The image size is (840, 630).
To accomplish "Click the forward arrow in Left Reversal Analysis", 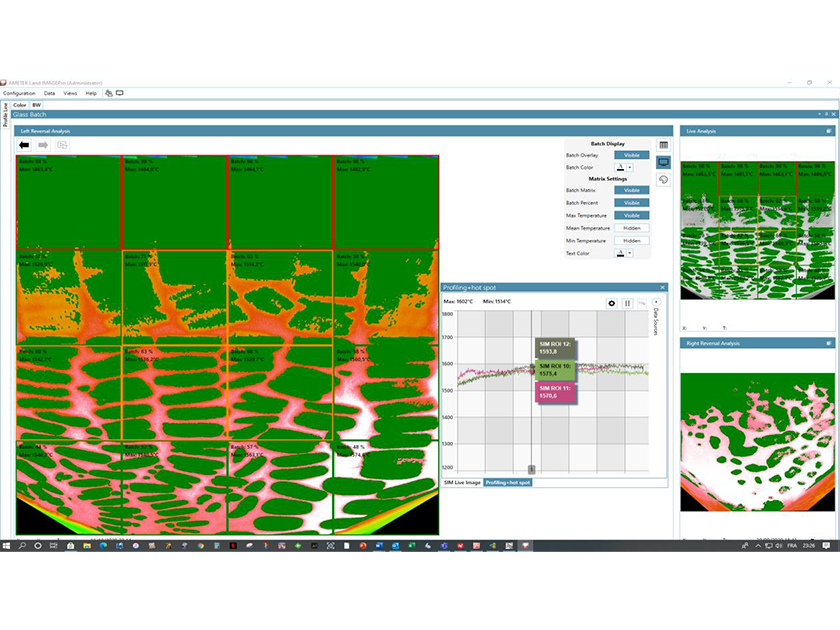I will pos(43,145).
